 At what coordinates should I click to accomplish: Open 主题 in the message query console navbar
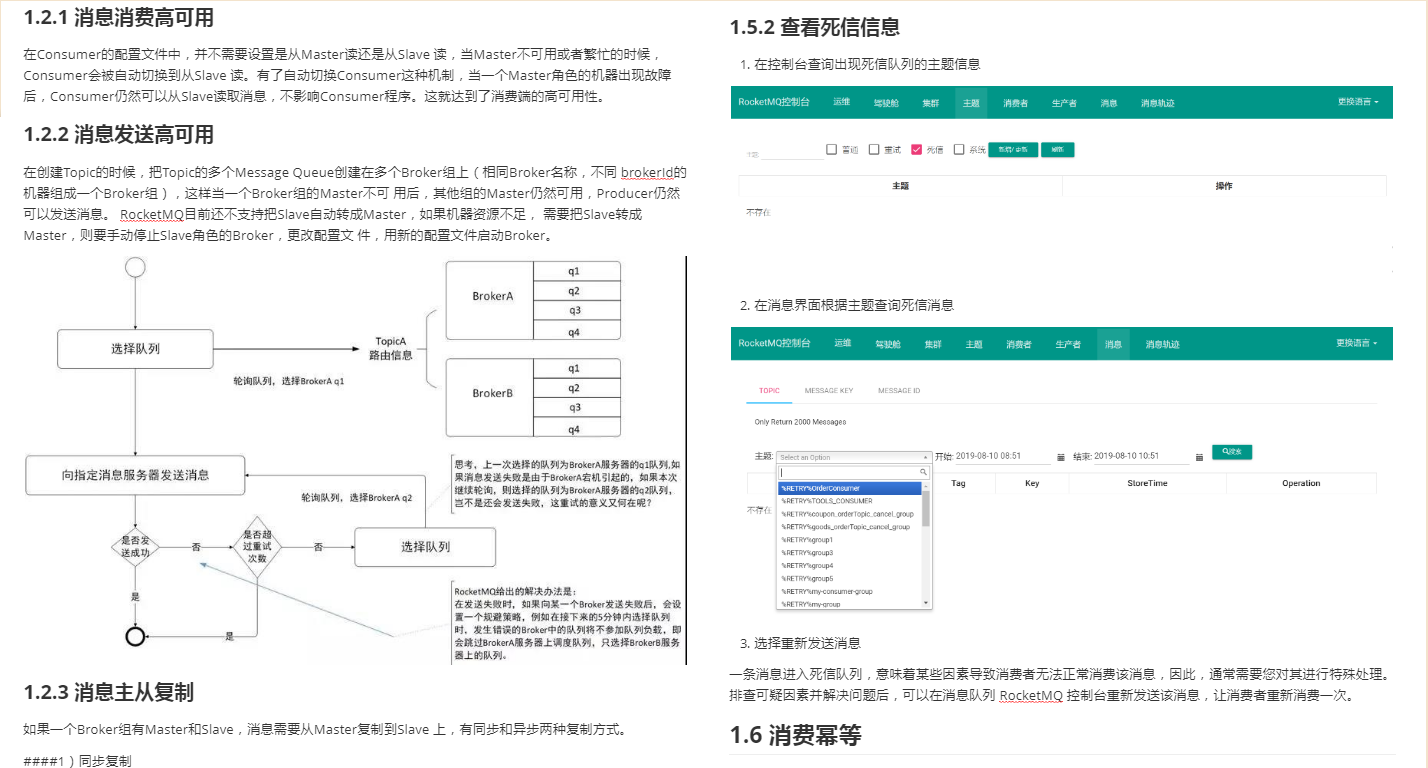(x=974, y=344)
